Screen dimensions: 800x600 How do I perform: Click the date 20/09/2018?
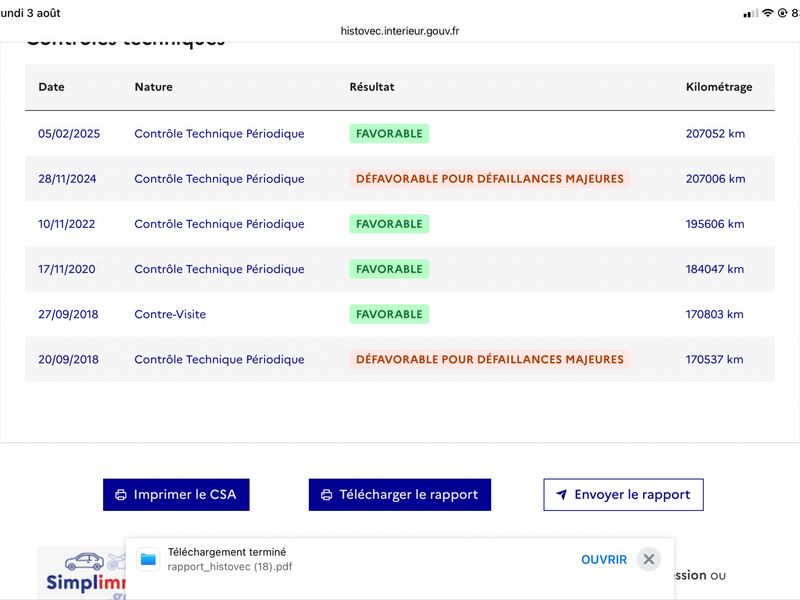pos(68,359)
